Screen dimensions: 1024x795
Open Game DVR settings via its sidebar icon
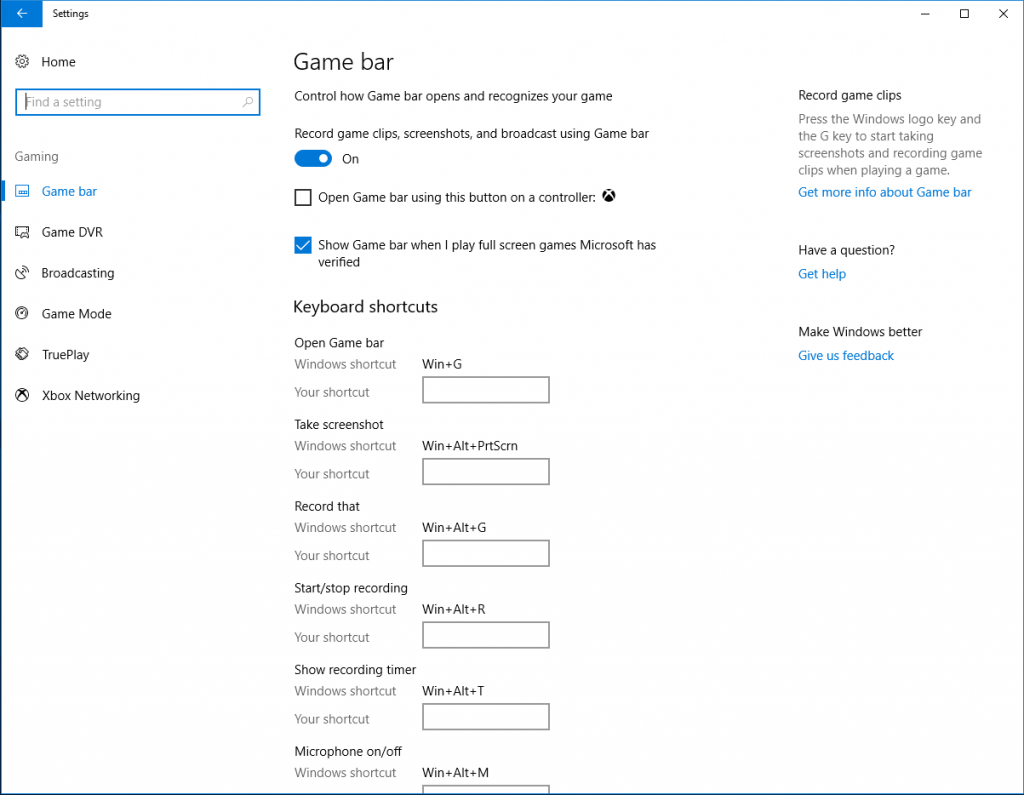point(22,232)
